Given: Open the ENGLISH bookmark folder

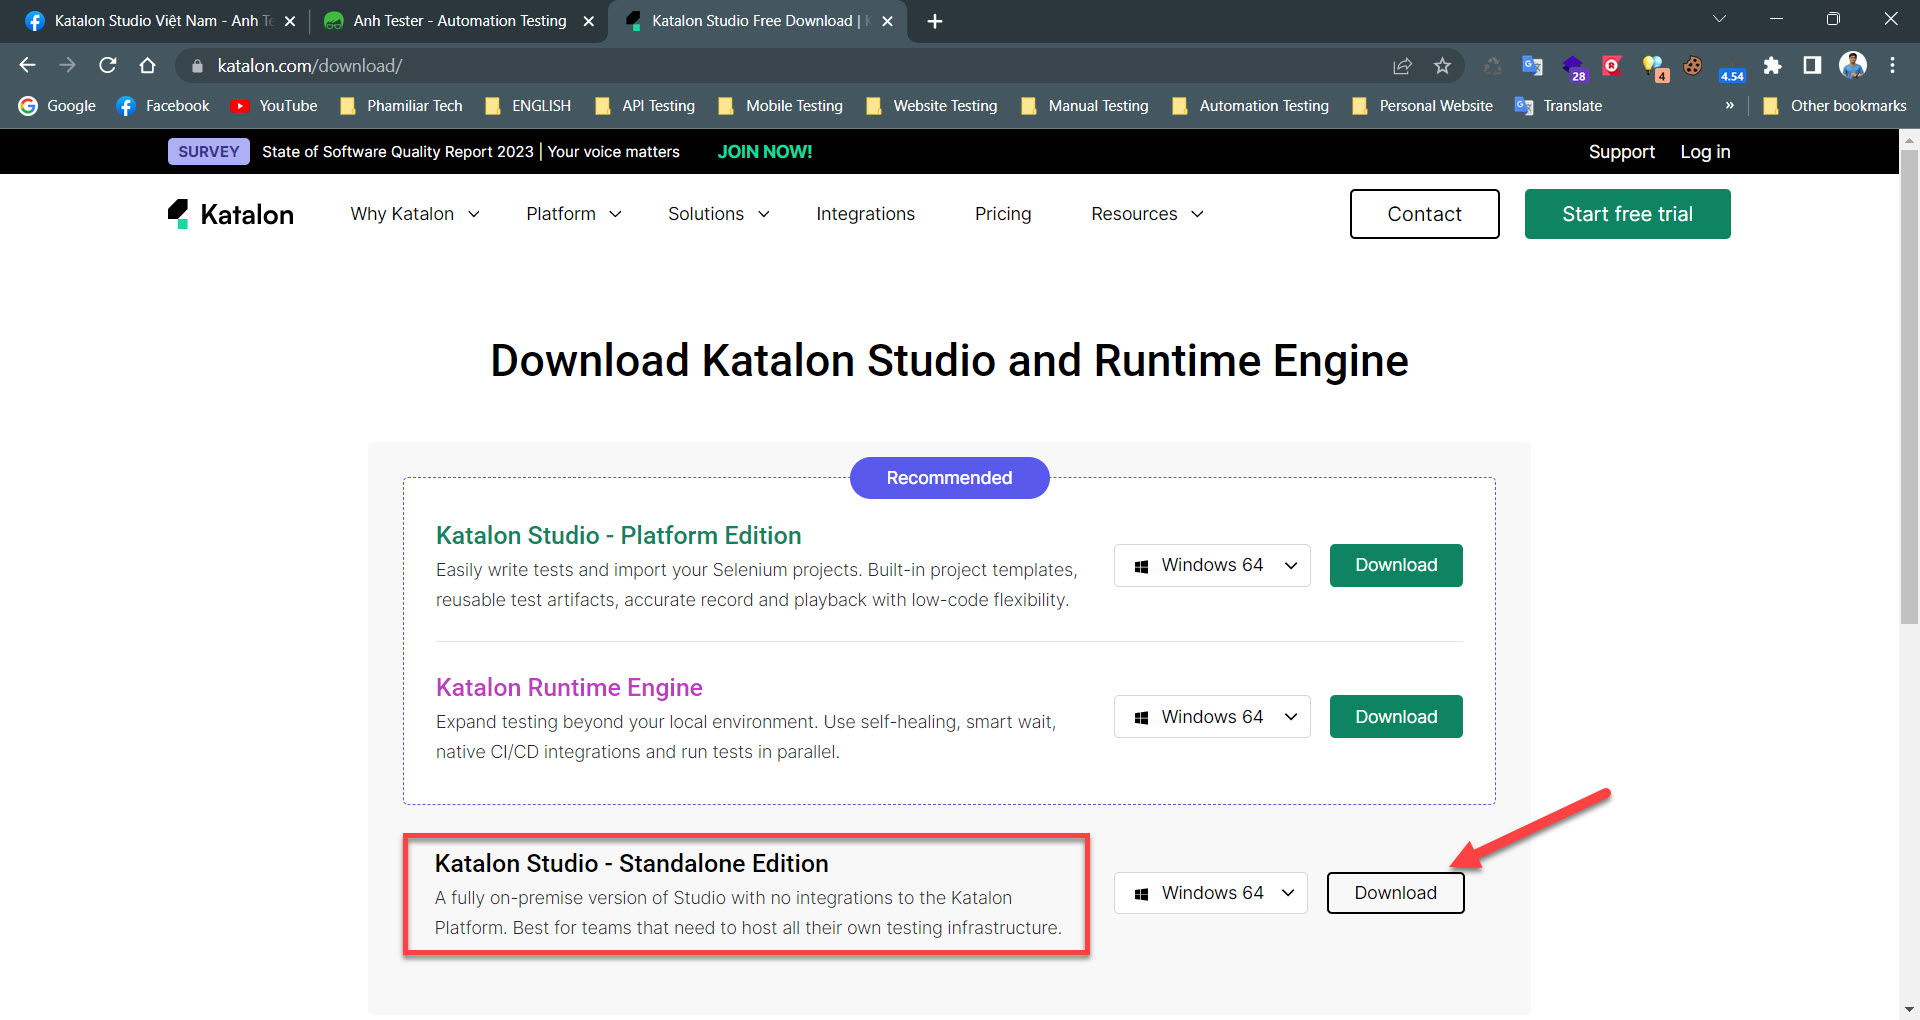Looking at the screenshot, I should point(528,106).
